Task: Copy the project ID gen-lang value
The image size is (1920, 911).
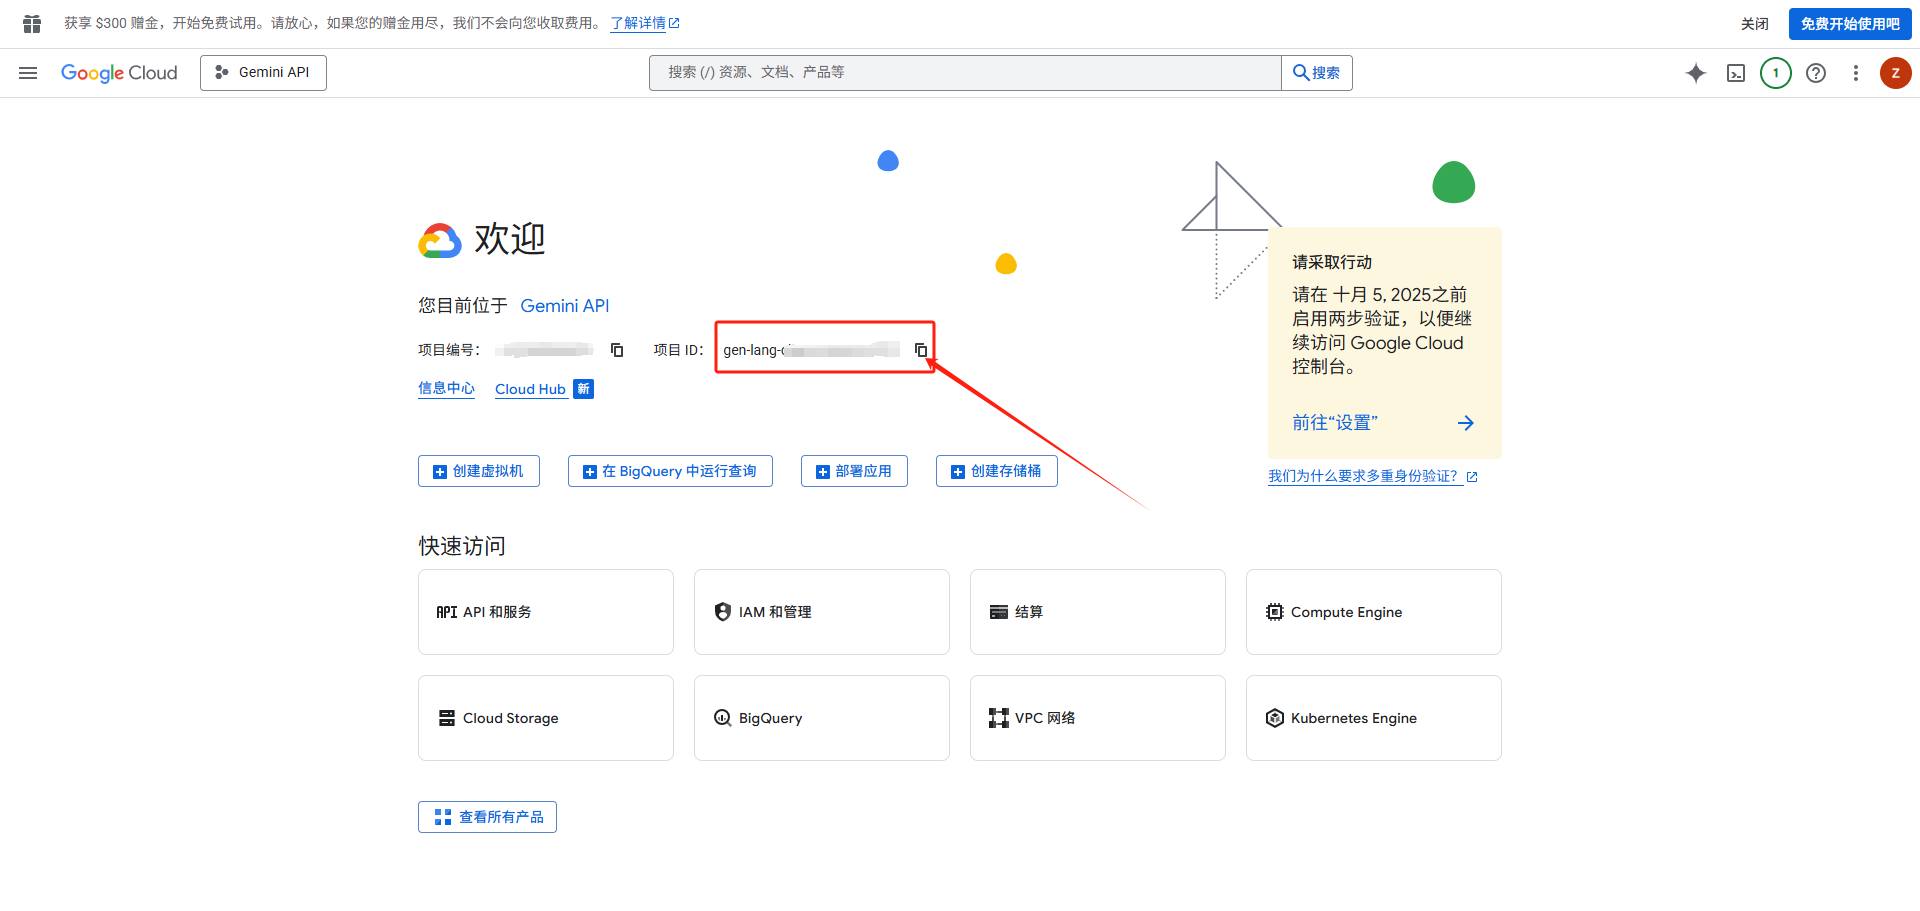Action: pos(921,350)
